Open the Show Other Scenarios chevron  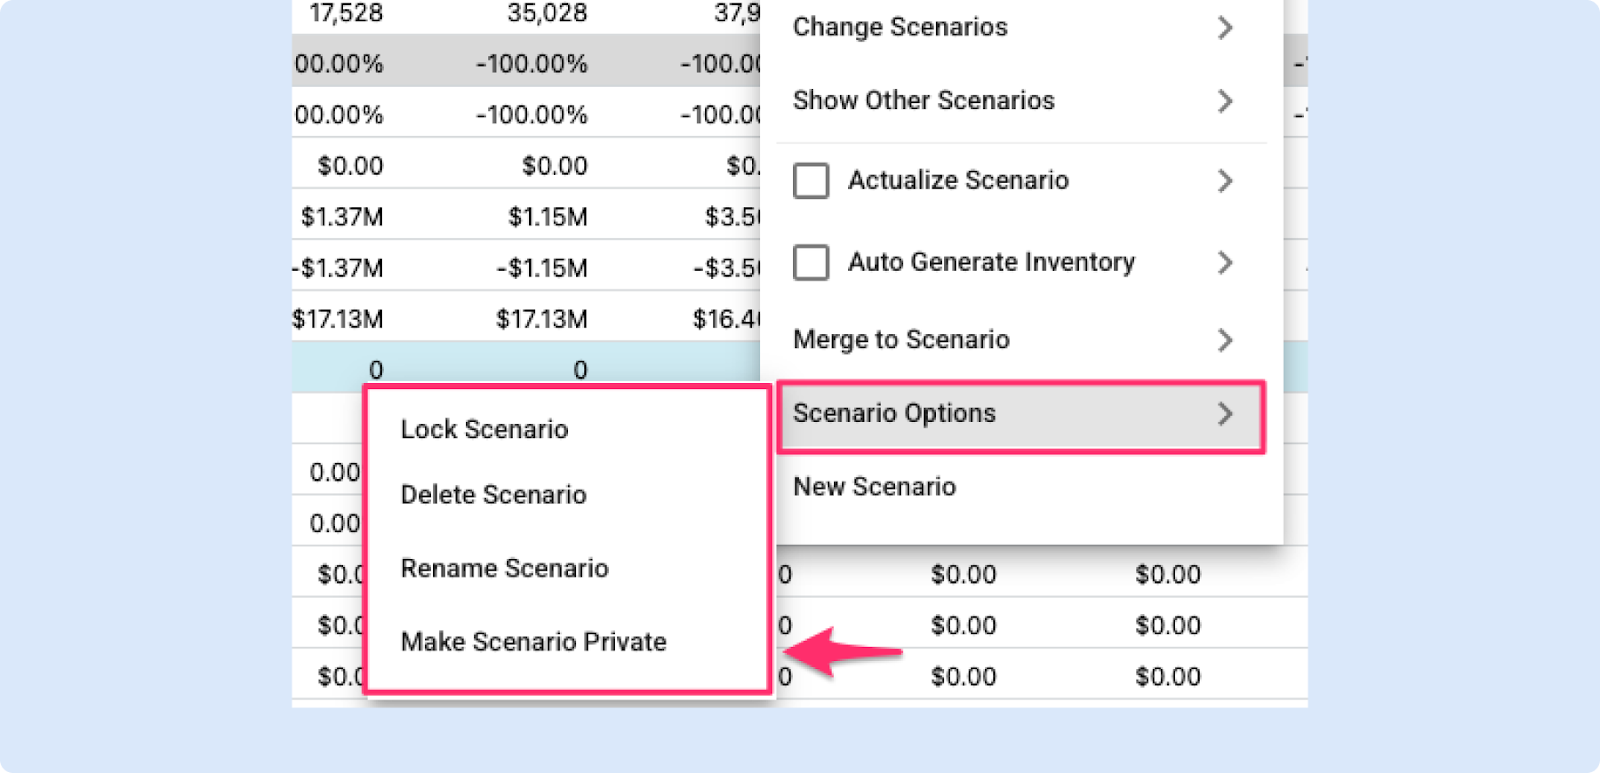[1225, 101]
